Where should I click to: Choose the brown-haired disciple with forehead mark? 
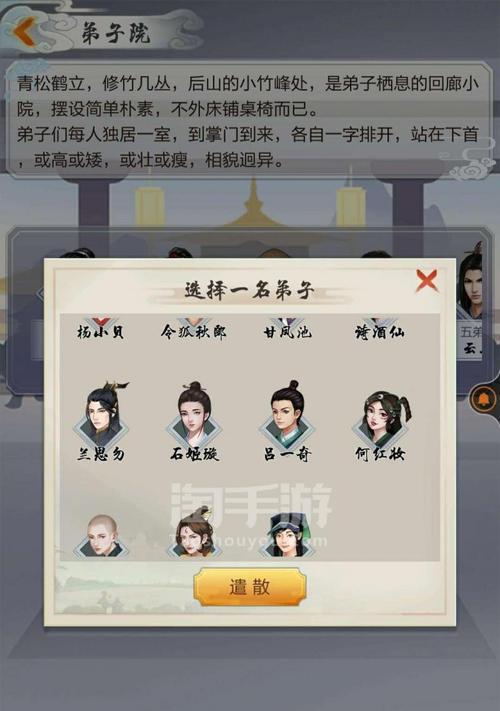(x=194, y=532)
